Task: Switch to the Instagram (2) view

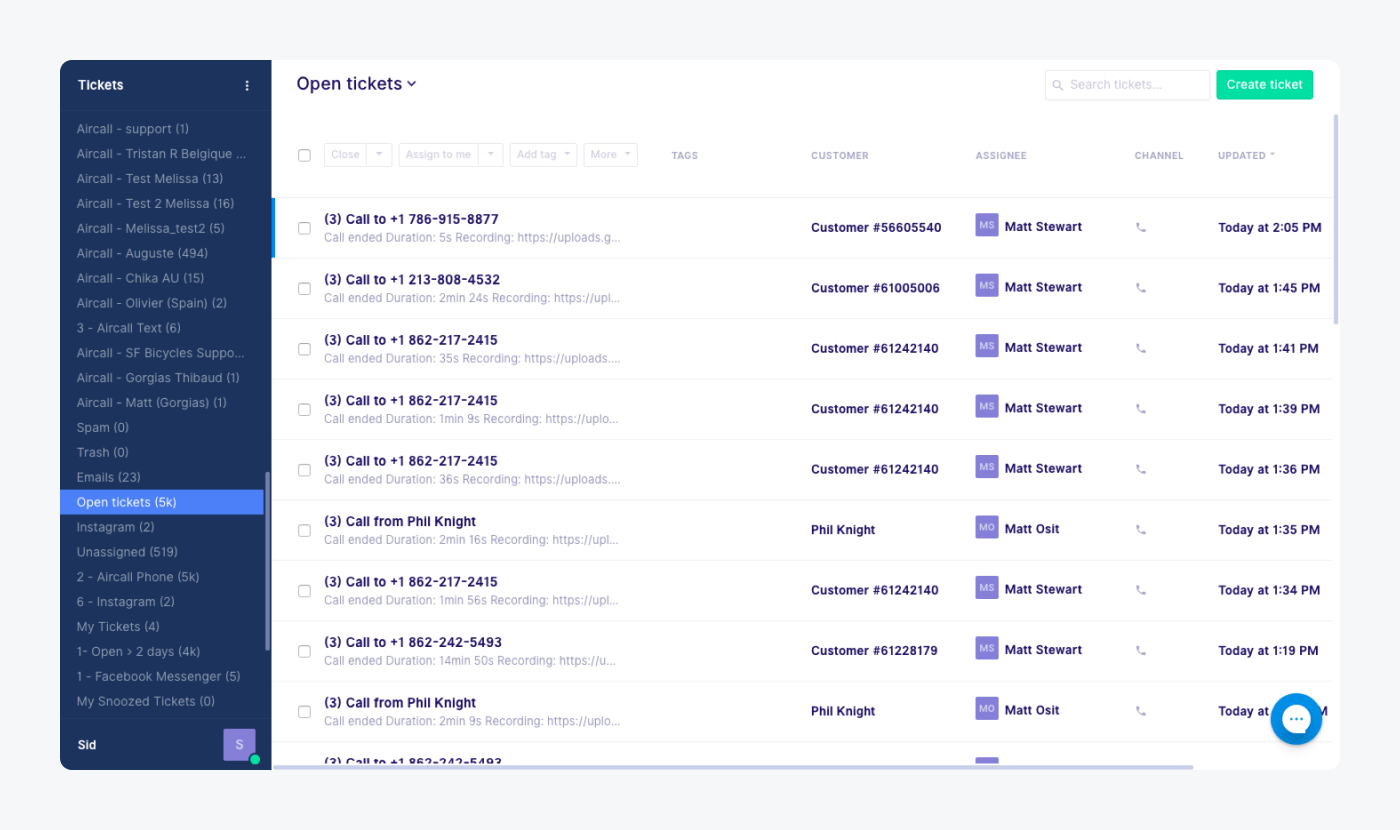Action: pyautogui.click(x=114, y=526)
